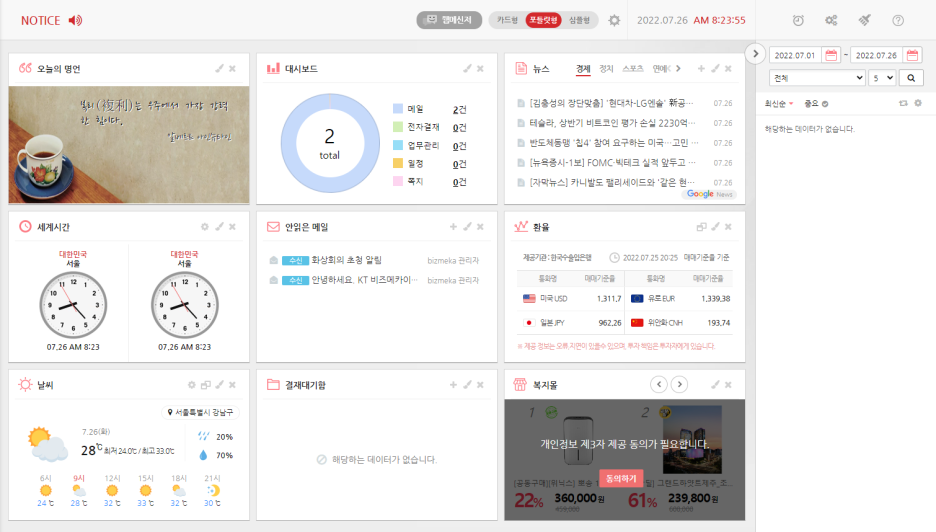This screenshot has height=532, width=936.
Task: Select the 정치 news tab
Action: (x=606, y=68)
